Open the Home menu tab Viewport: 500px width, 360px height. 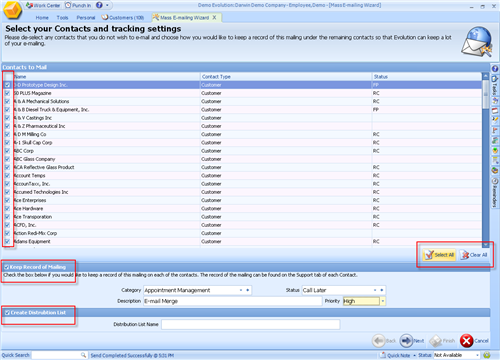pos(42,18)
